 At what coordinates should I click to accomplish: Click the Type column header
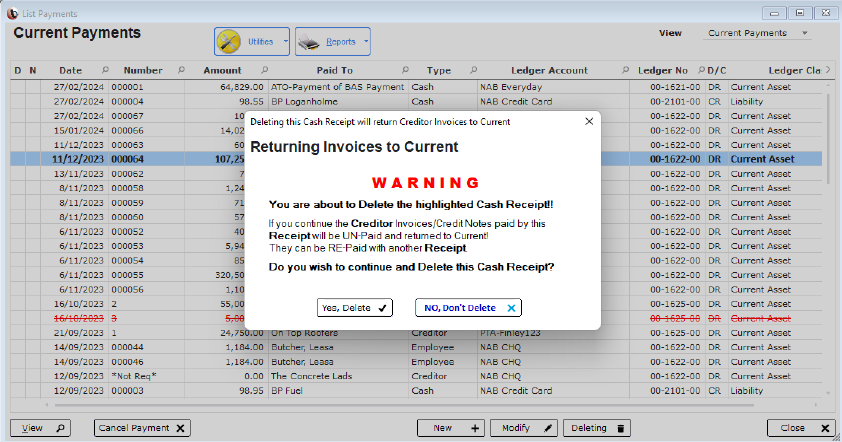[439, 70]
